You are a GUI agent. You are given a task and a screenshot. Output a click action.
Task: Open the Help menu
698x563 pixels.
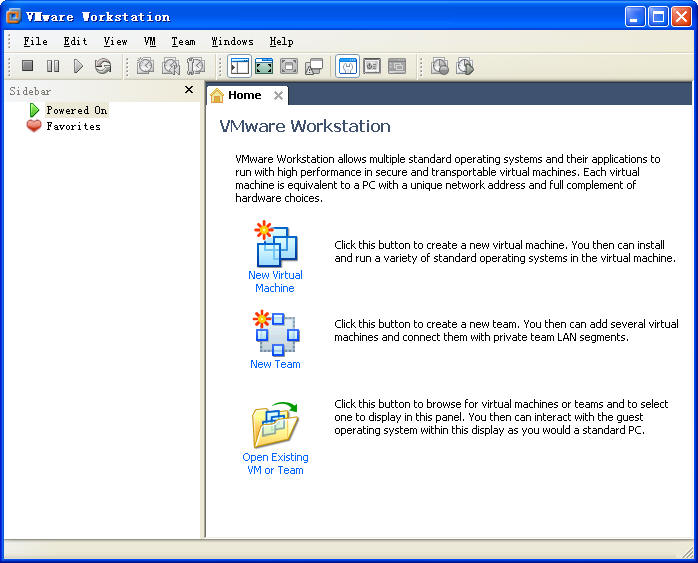pyautogui.click(x=281, y=41)
